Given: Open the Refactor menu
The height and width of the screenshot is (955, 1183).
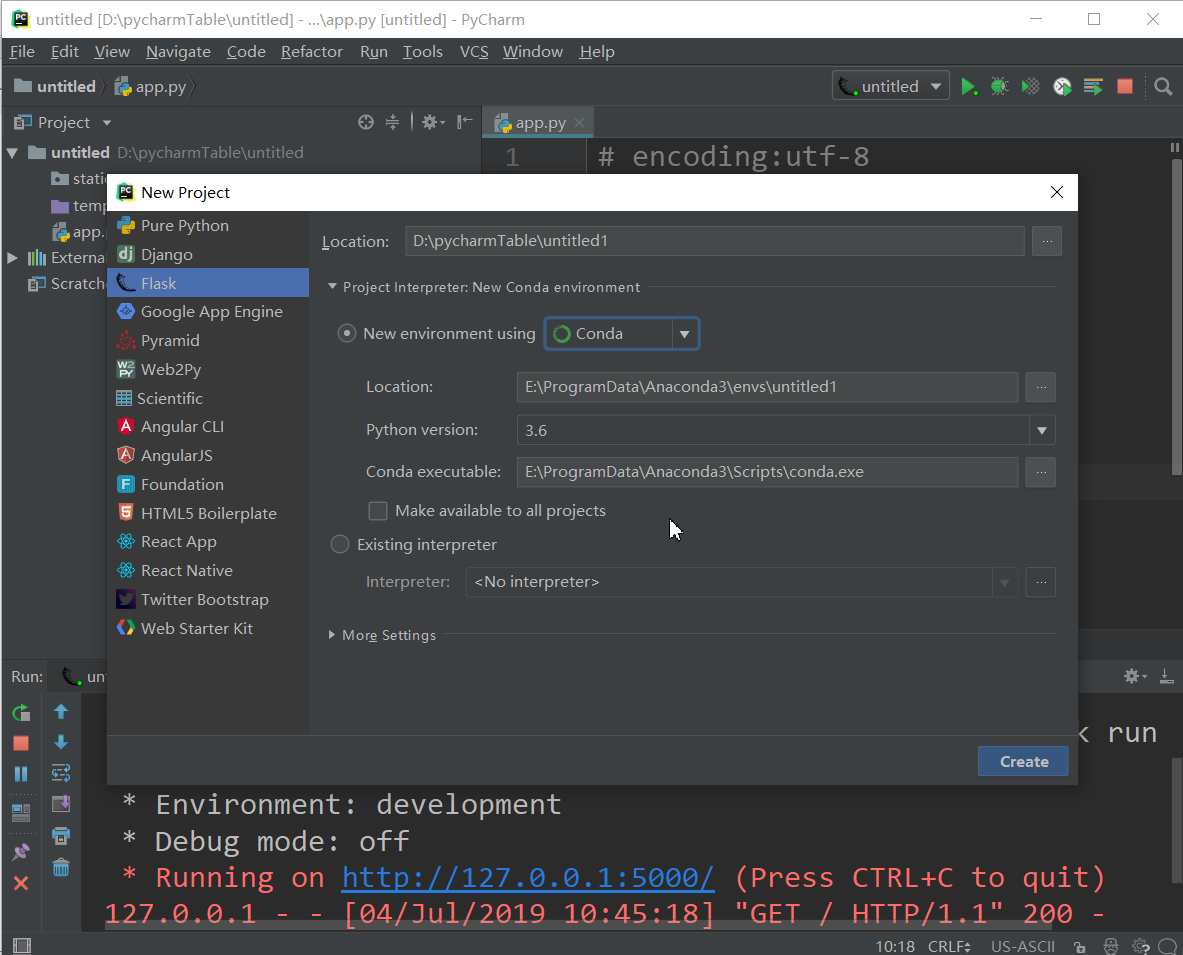Looking at the screenshot, I should tap(312, 52).
